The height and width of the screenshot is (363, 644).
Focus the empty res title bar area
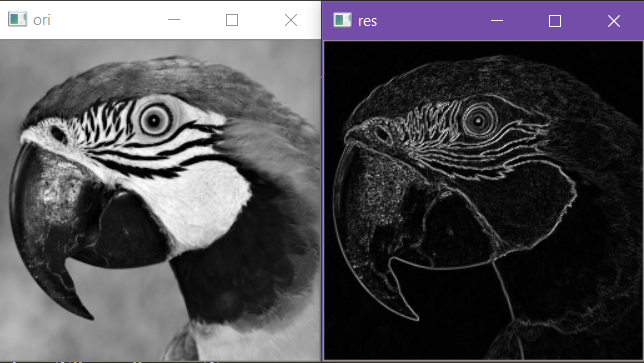[431, 21]
